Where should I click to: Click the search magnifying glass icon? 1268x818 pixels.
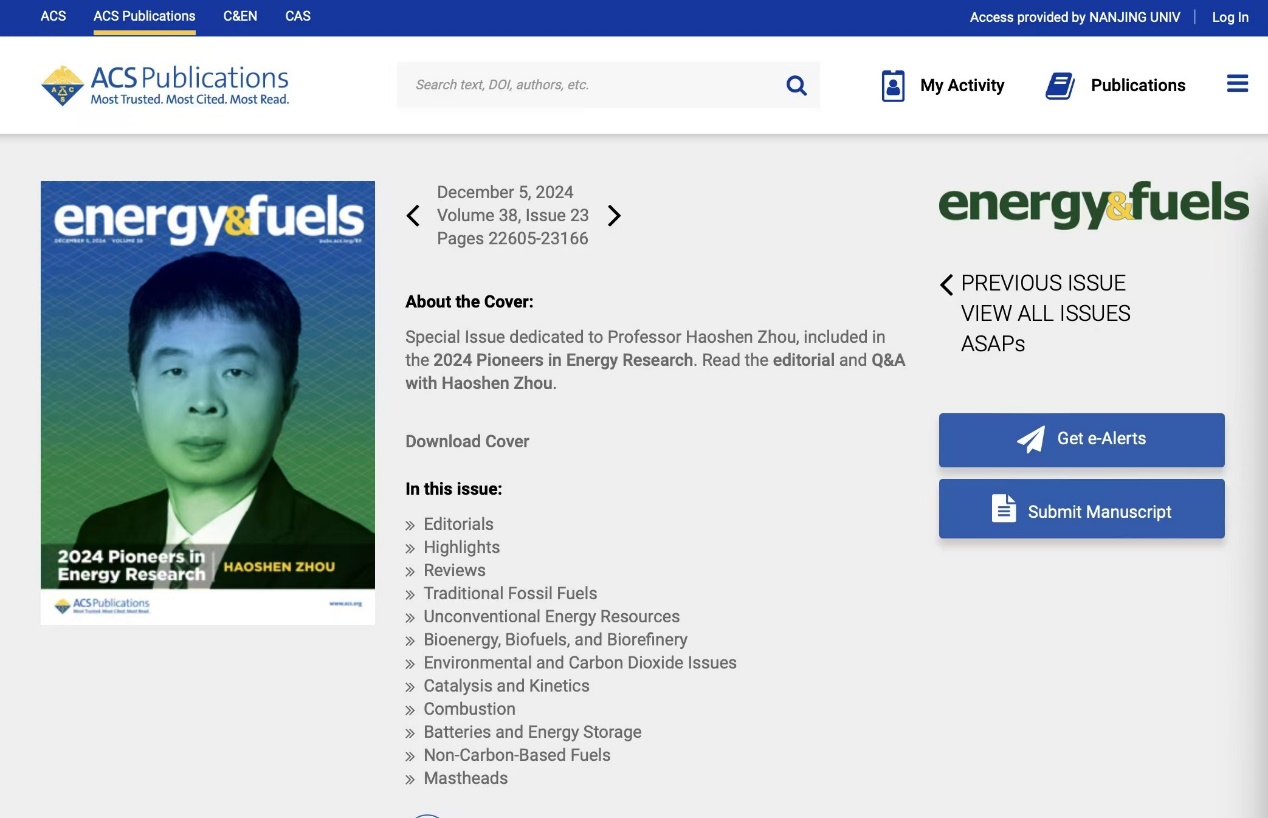pyautogui.click(x=796, y=85)
